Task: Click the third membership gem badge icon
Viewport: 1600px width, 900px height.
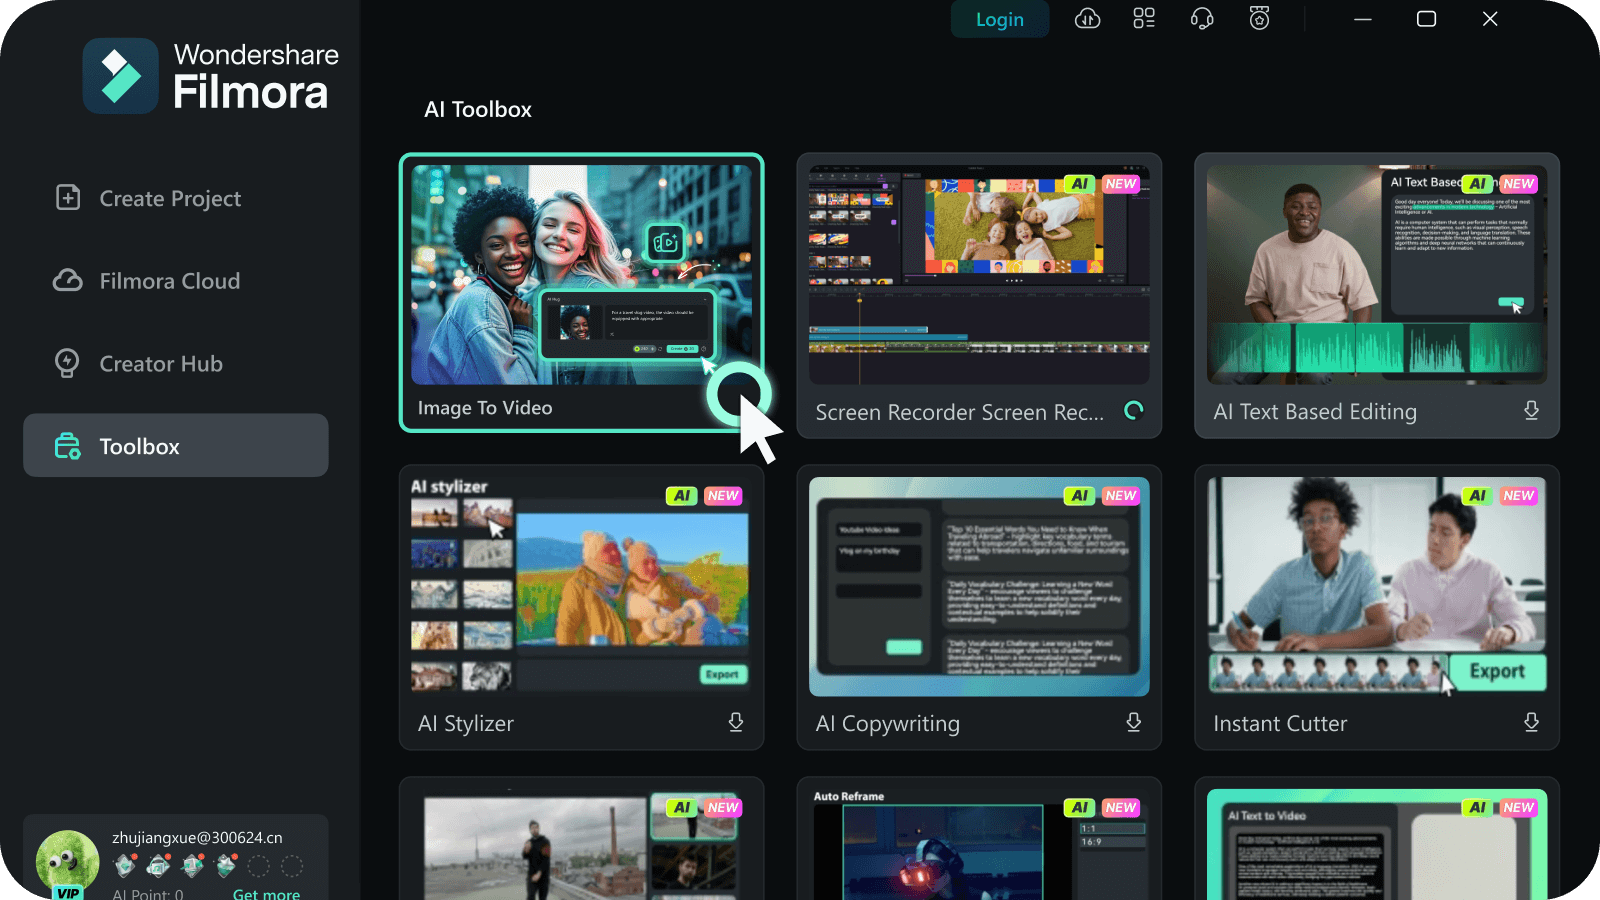Action: pos(193,865)
